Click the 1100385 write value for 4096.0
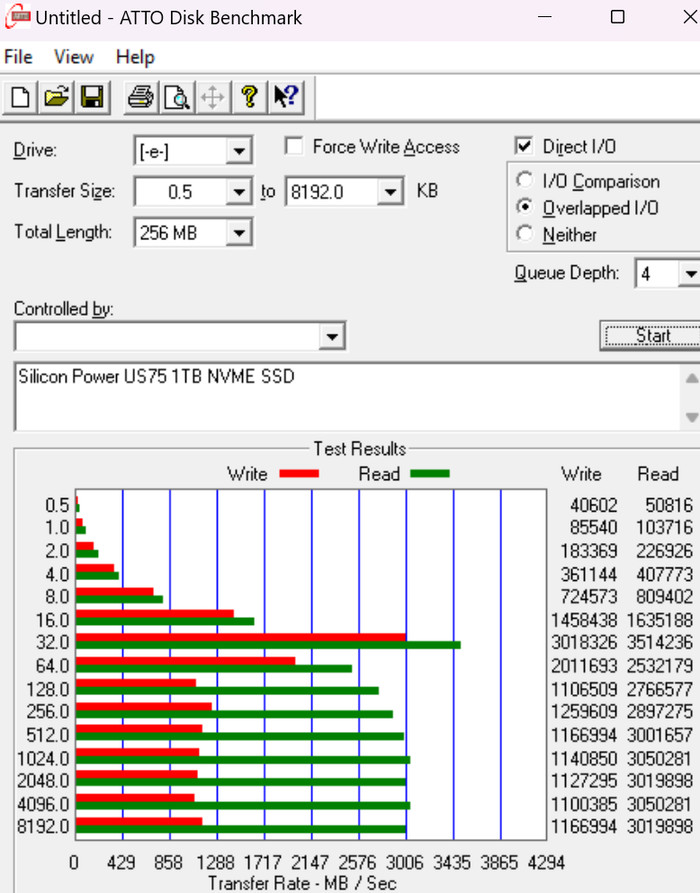The width and height of the screenshot is (700, 893). pos(584,804)
